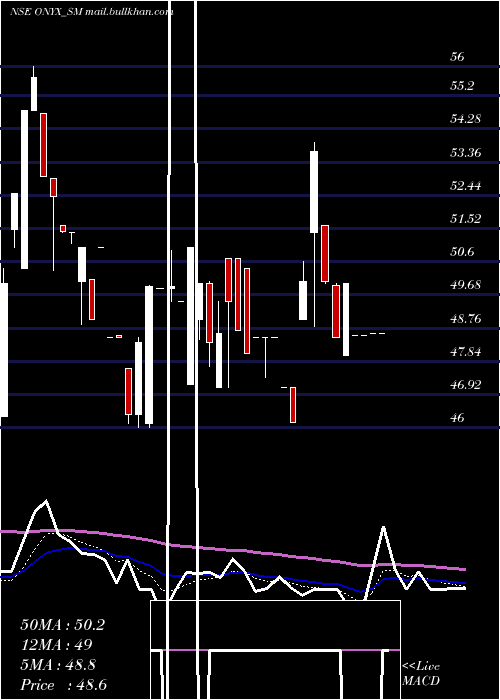Click the 55.2 price axis label
The image size is (500, 700).
point(462,86)
